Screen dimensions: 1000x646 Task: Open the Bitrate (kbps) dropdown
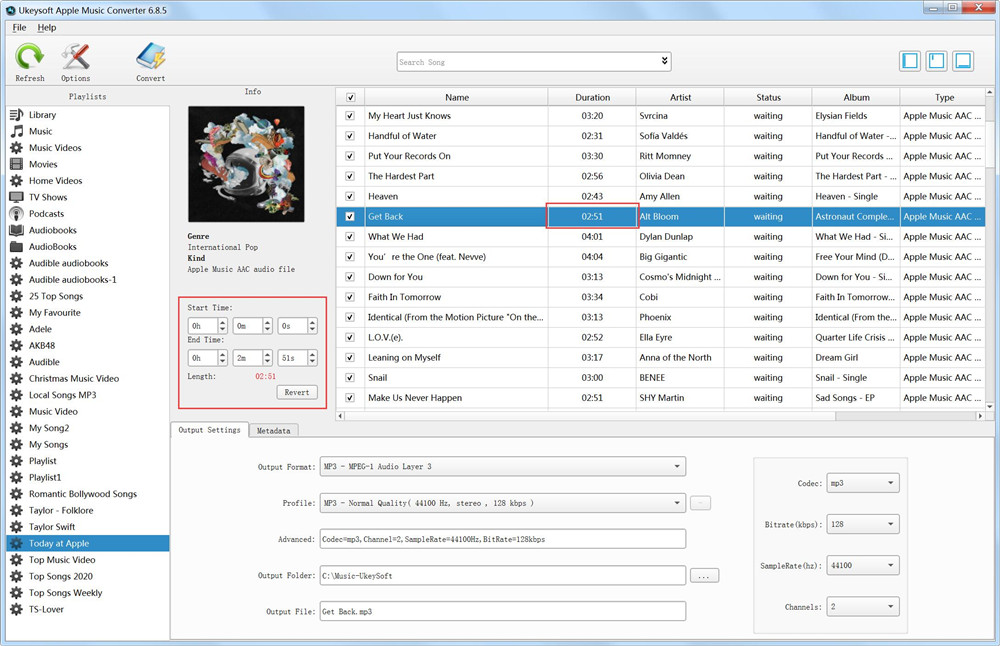[x=863, y=524]
